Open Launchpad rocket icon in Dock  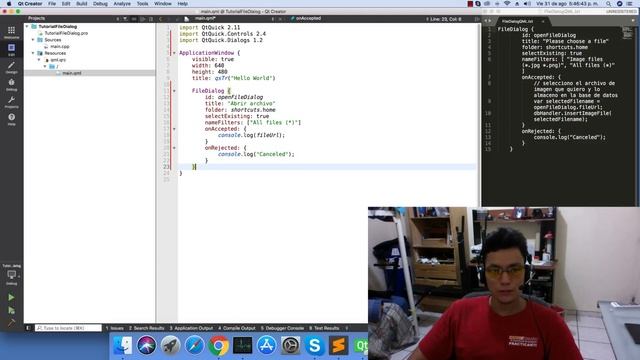(170, 345)
